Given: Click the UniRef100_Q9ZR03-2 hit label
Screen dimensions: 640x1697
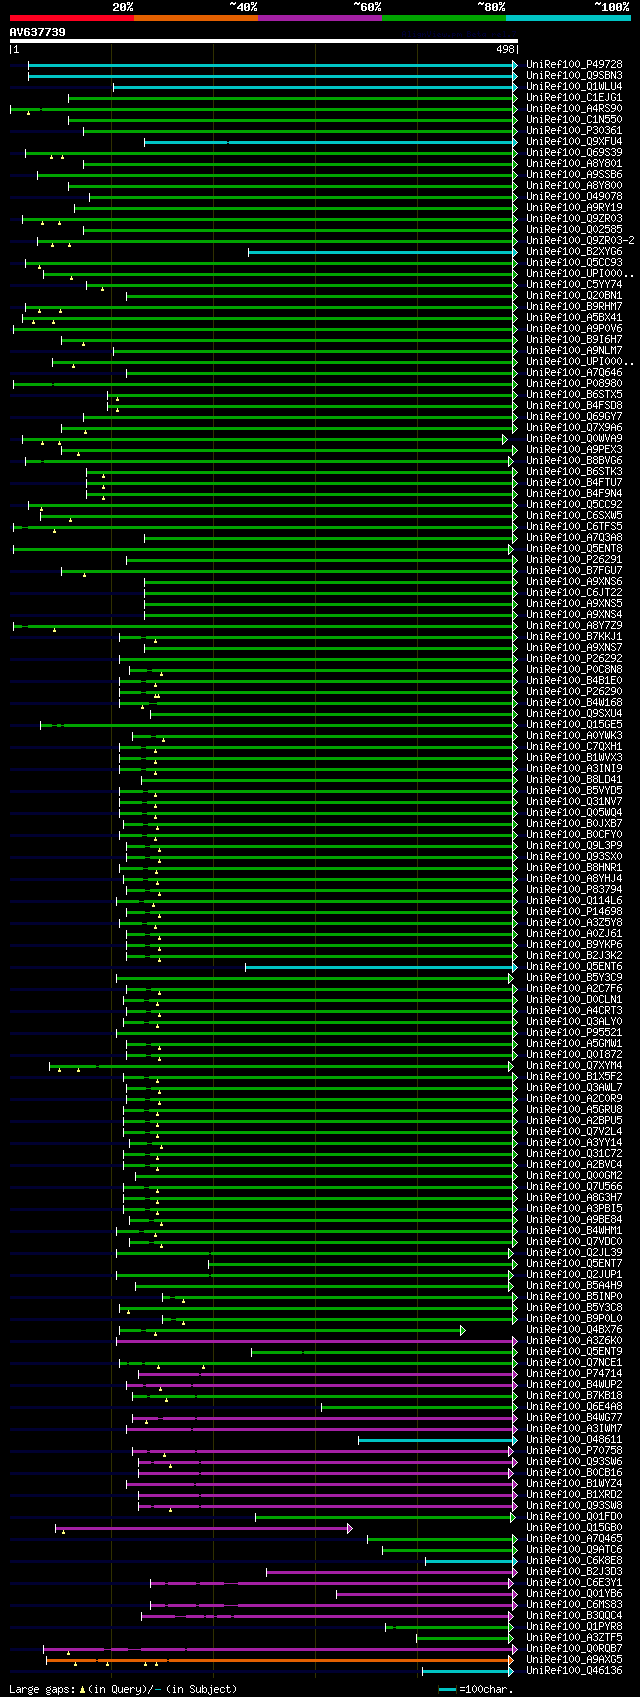Looking at the screenshot, I should tap(580, 240).
